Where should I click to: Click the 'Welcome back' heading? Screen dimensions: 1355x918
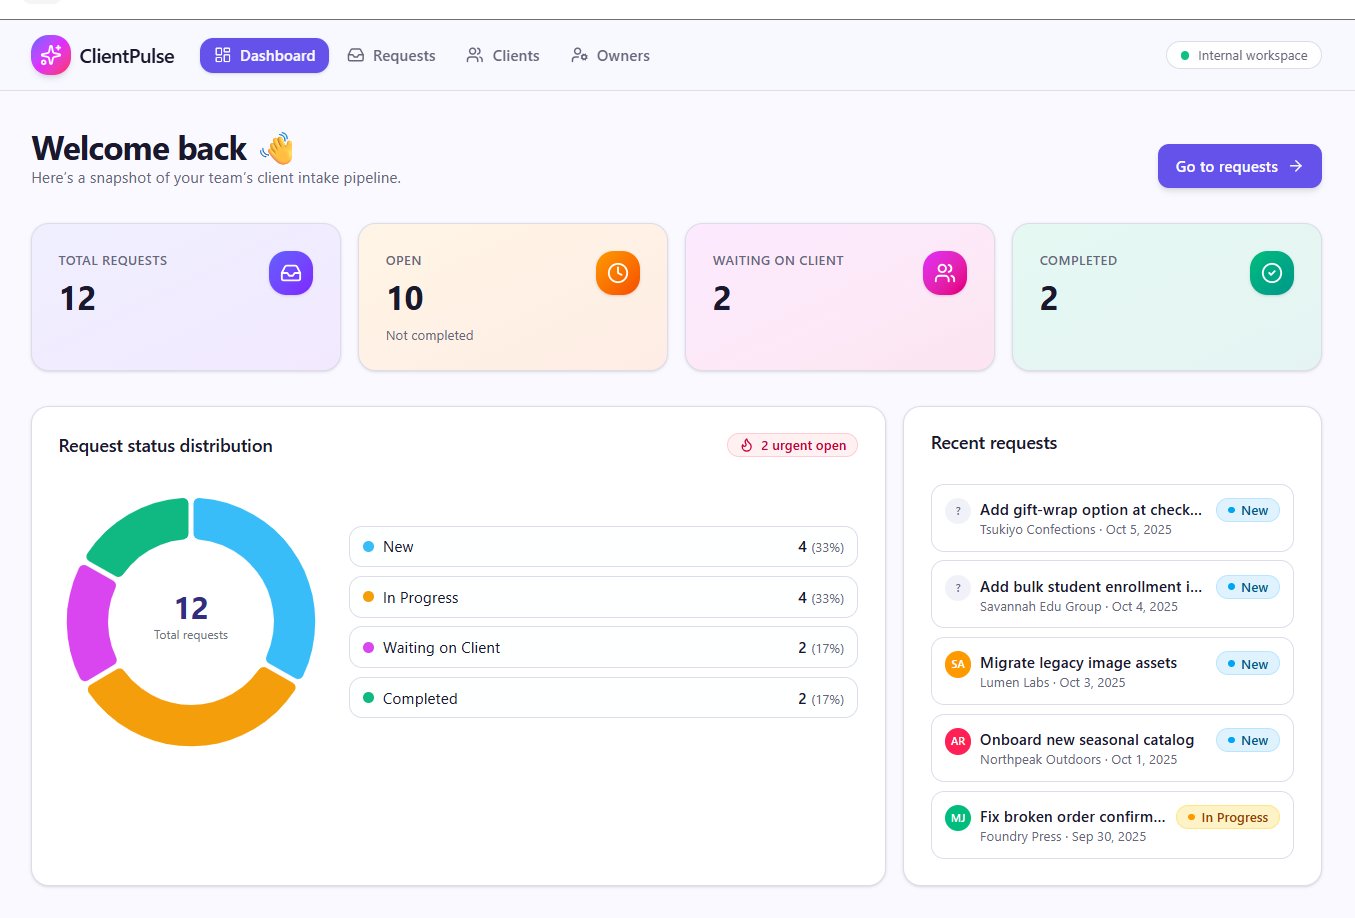click(139, 148)
